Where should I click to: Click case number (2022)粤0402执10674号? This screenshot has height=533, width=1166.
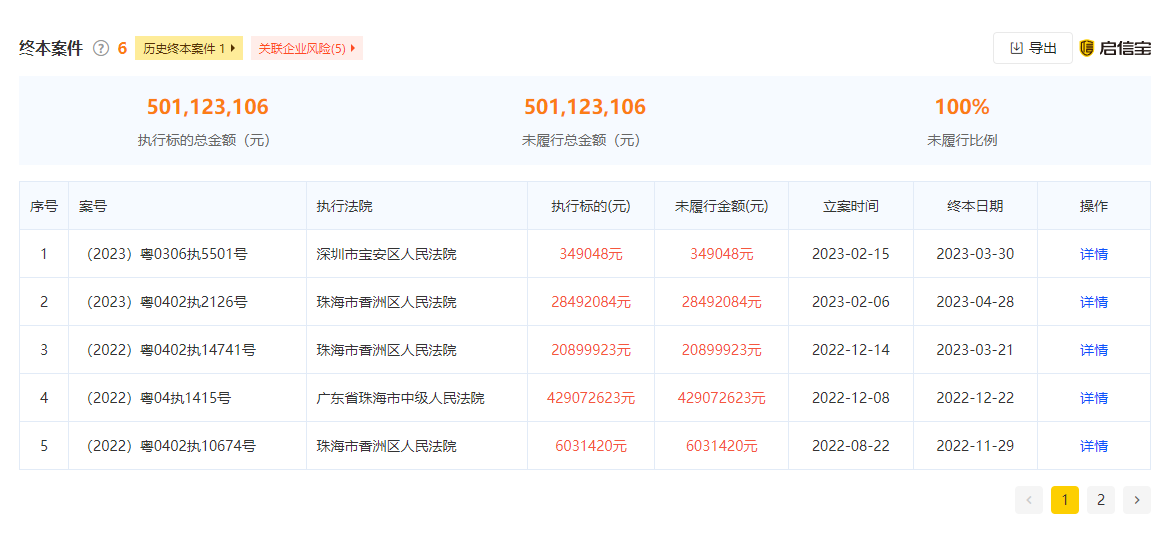point(167,446)
